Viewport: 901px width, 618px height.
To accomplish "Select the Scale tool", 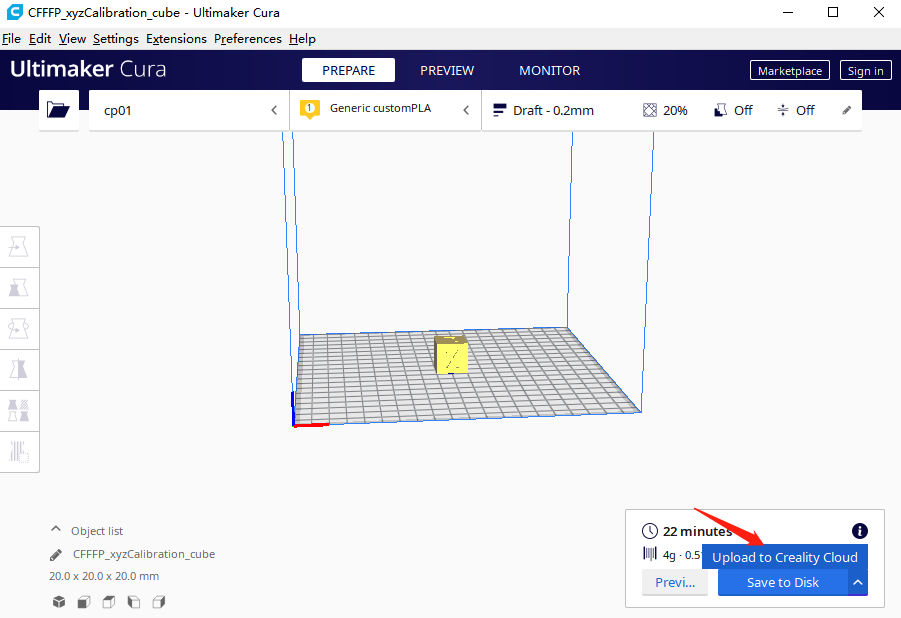I will point(20,288).
